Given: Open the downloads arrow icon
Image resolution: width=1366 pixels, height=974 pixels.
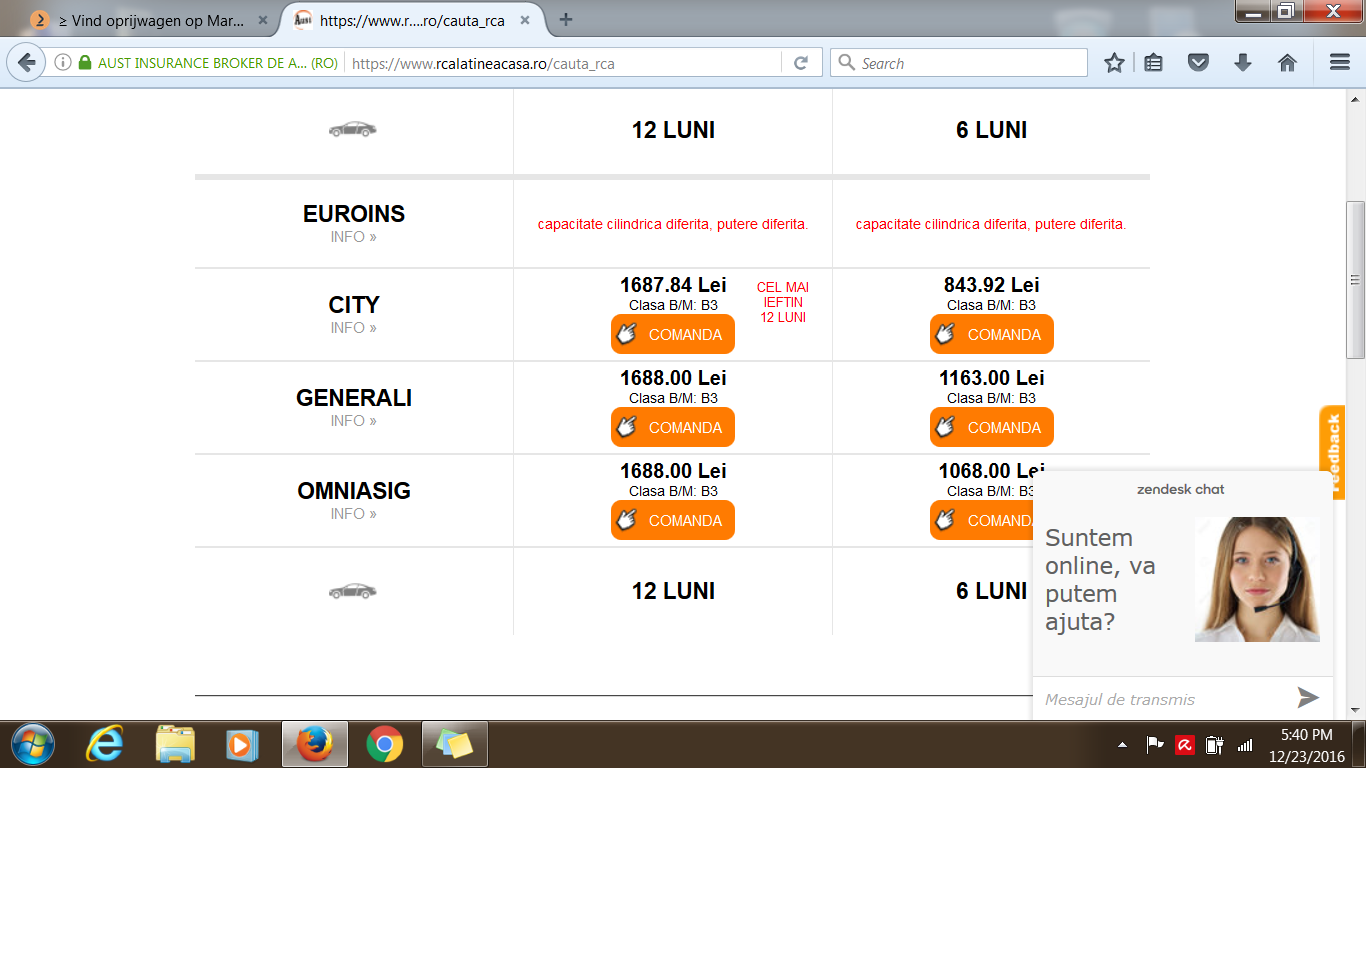Looking at the screenshot, I should point(1243,63).
